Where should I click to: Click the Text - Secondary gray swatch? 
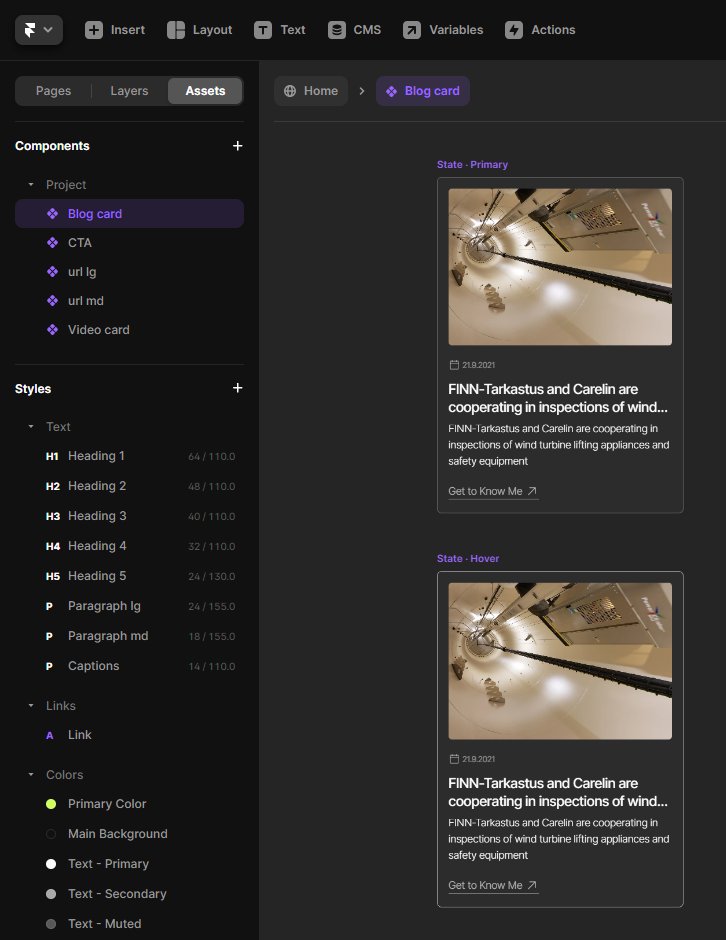click(x=51, y=894)
